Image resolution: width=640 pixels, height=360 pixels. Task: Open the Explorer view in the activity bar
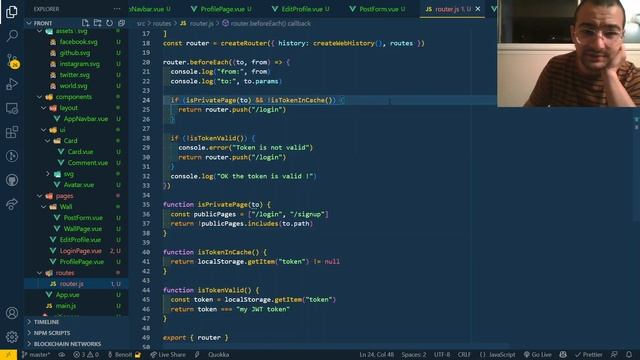pos(12,12)
